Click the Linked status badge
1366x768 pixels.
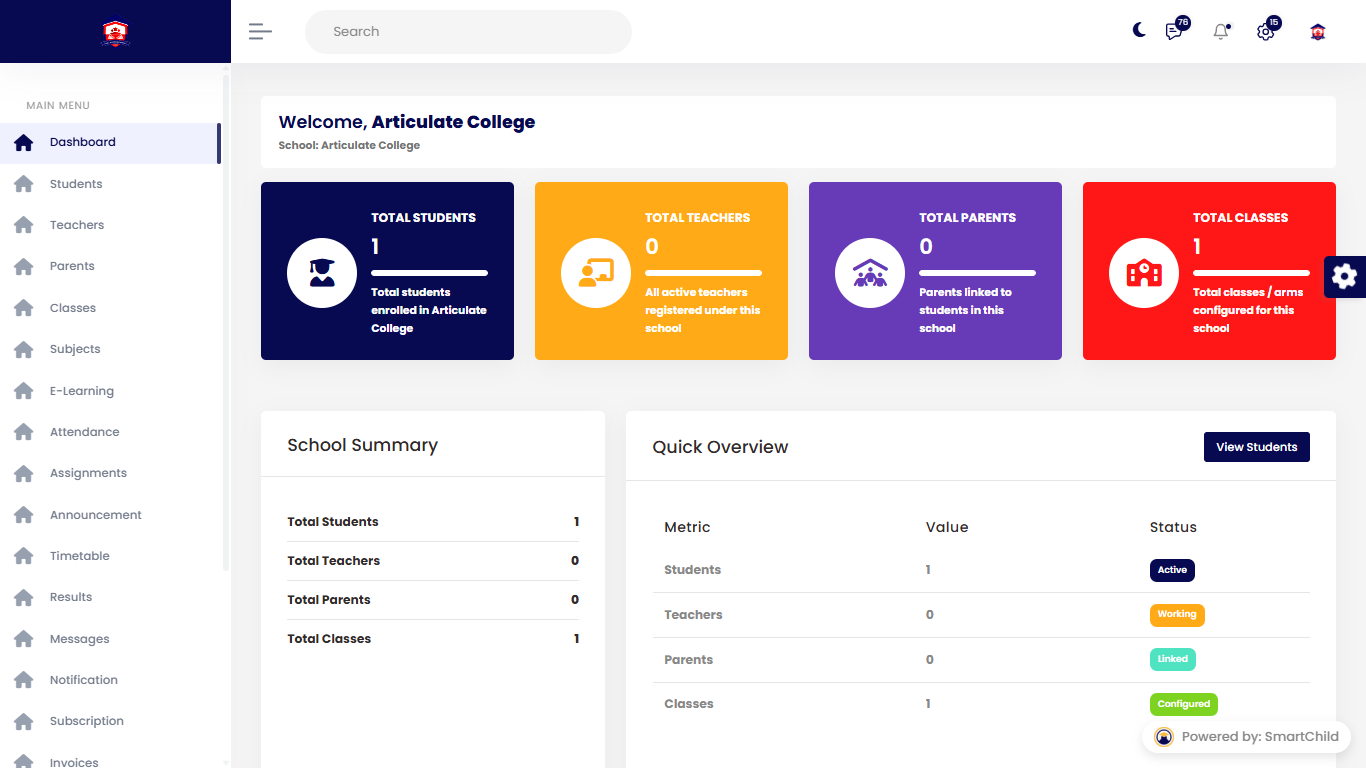click(x=1173, y=659)
